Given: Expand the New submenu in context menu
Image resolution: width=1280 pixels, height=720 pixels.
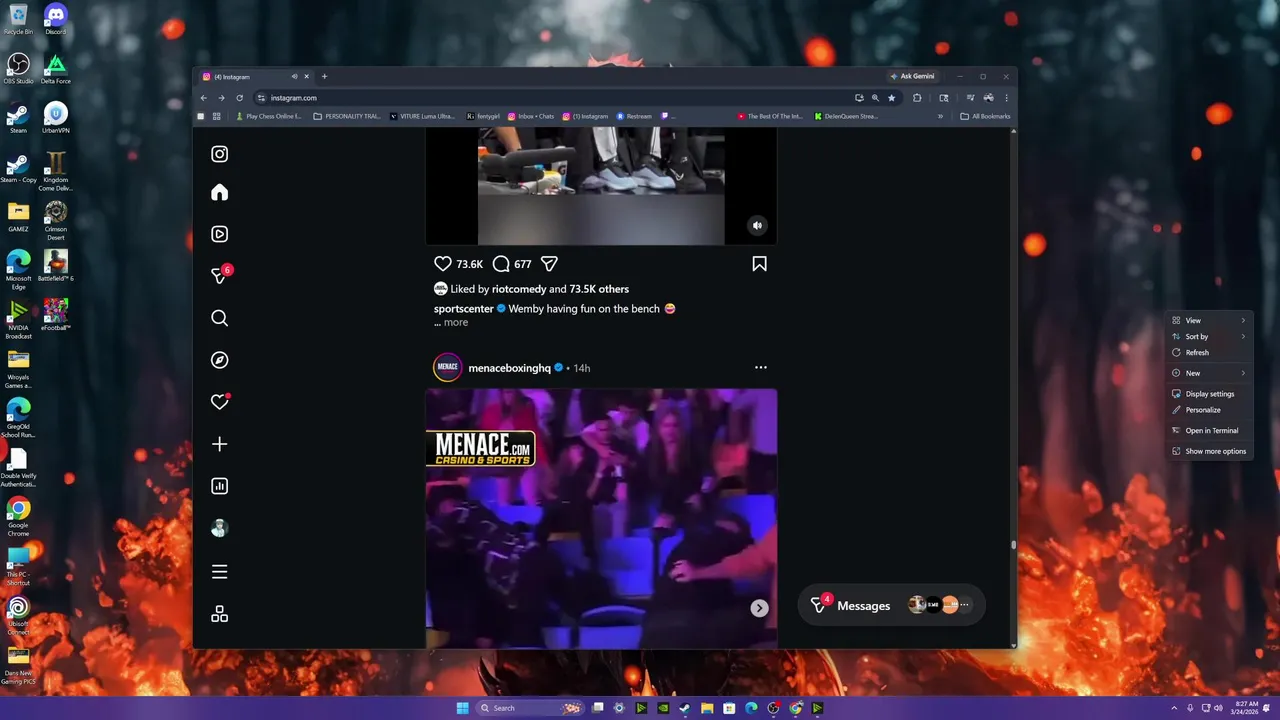Looking at the screenshot, I should click(1209, 373).
